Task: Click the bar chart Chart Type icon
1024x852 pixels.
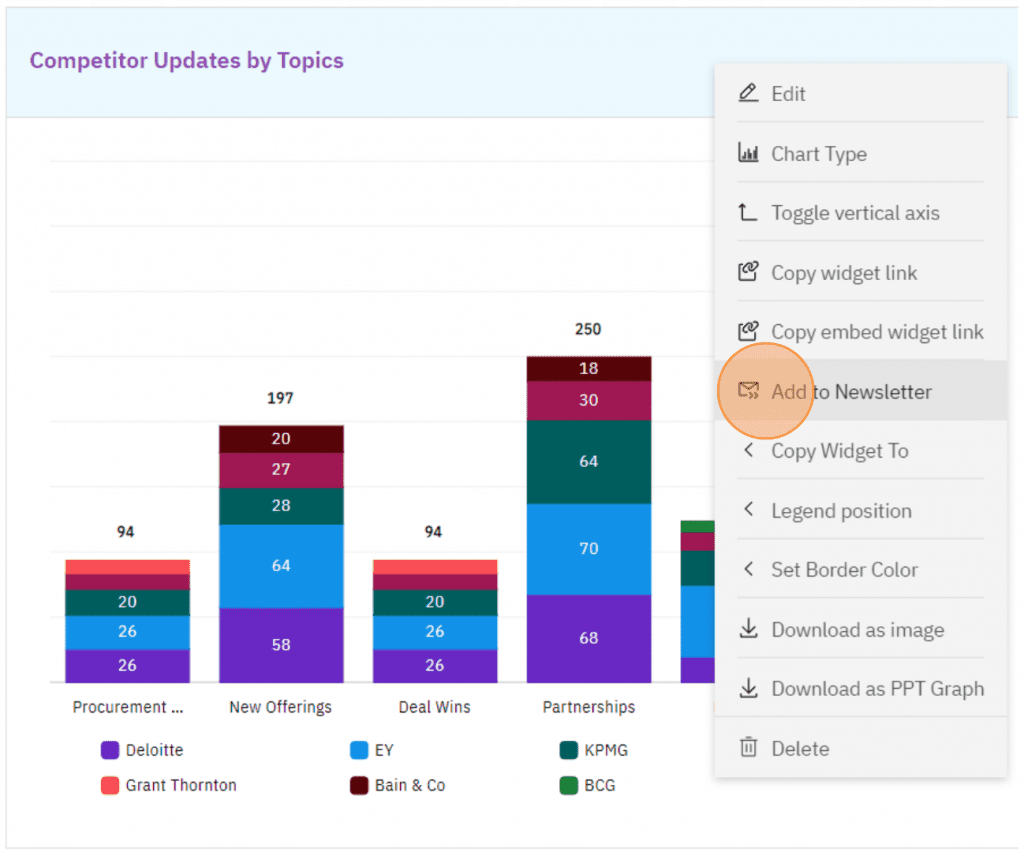Action: coord(748,153)
